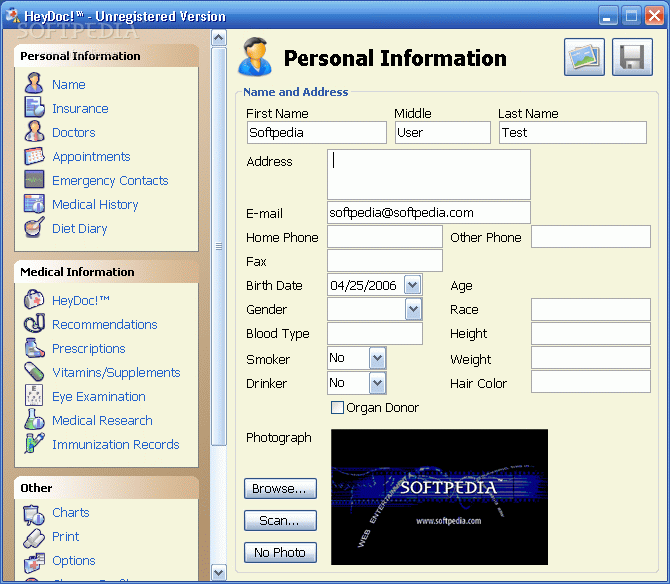The height and width of the screenshot is (584, 670).
Task: Click the Height input field
Action: coord(591,334)
